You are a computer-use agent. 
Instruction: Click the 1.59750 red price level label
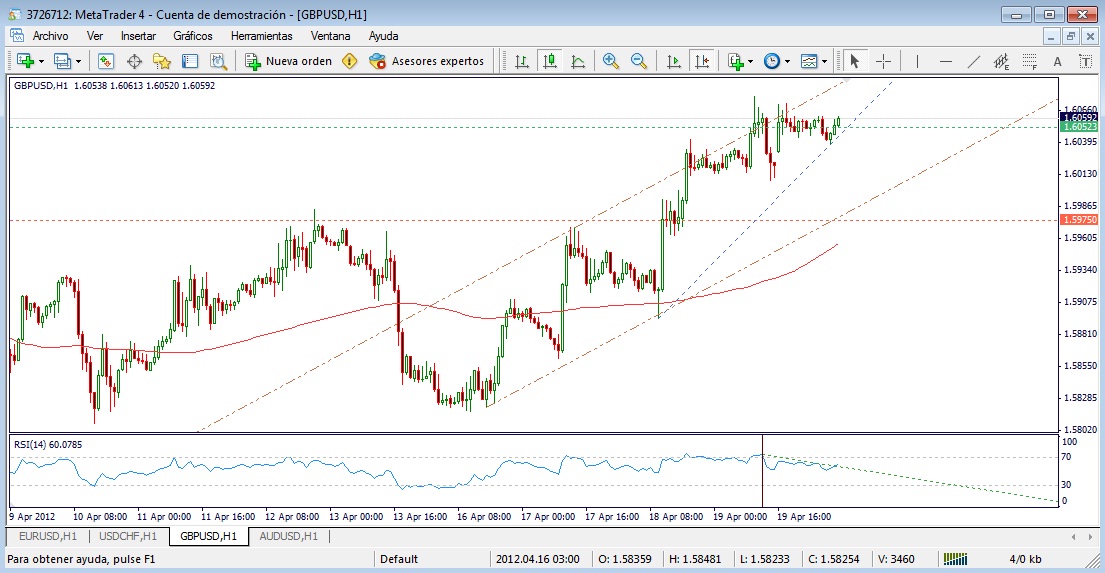(1079, 220)
